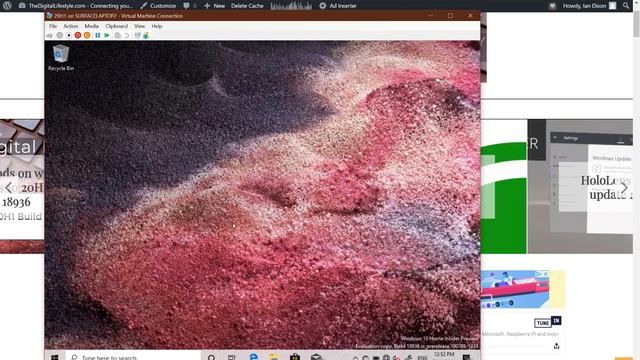Viewport: 640px width, 360px height.
Task: Open the Mail app in VM taskbar
Action: point(316,357)
